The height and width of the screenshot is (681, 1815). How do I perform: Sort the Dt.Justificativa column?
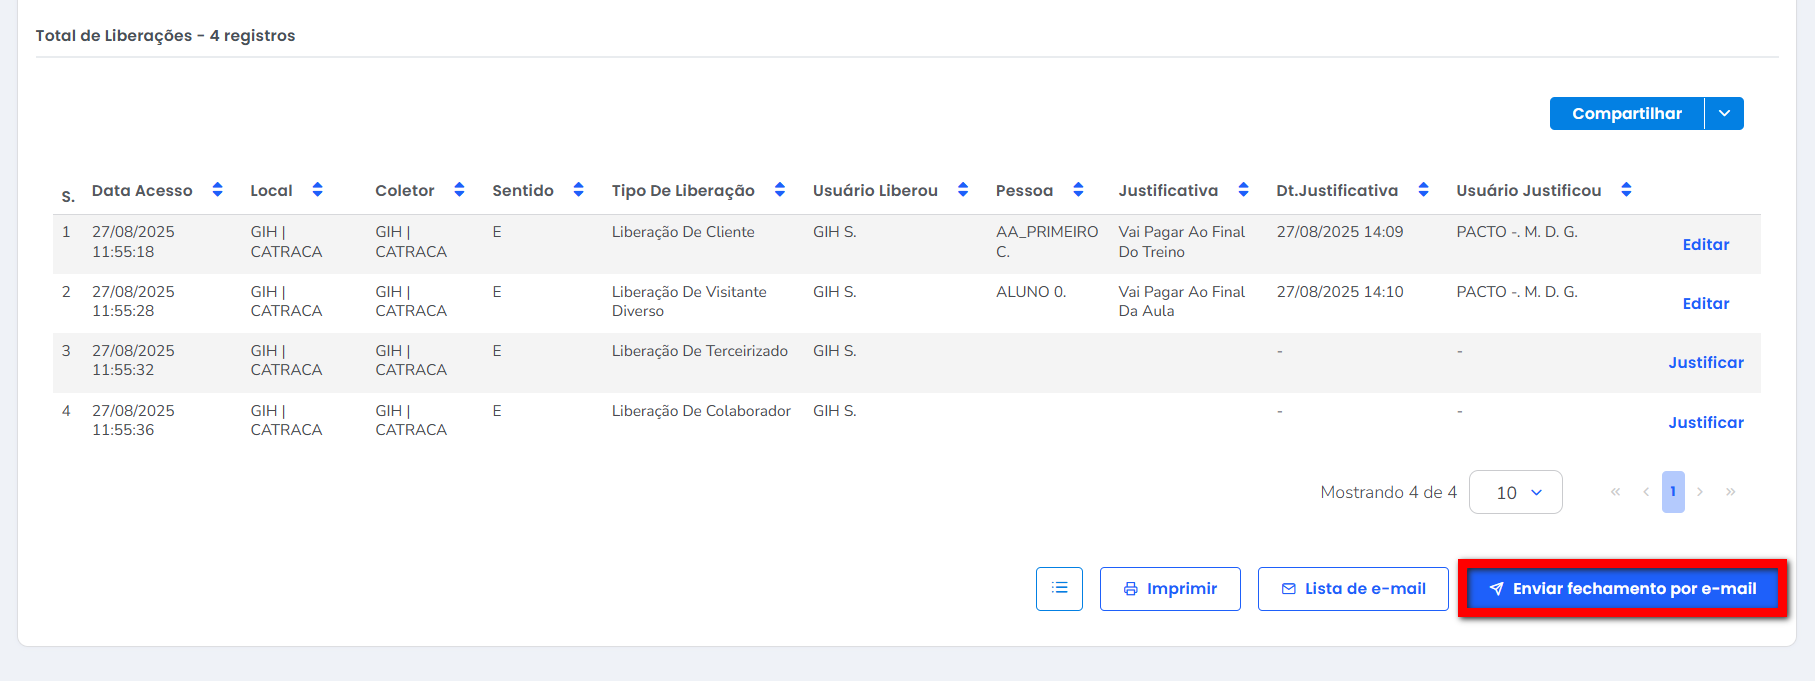pos(1423,190)
